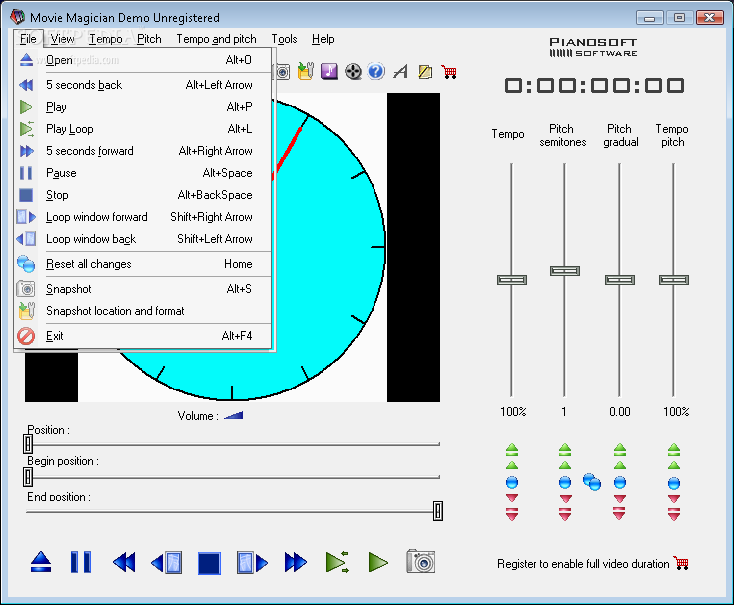The image size is (734, 605).
Task: Click the Register shopping cart icon
Action: coord(681,563)
